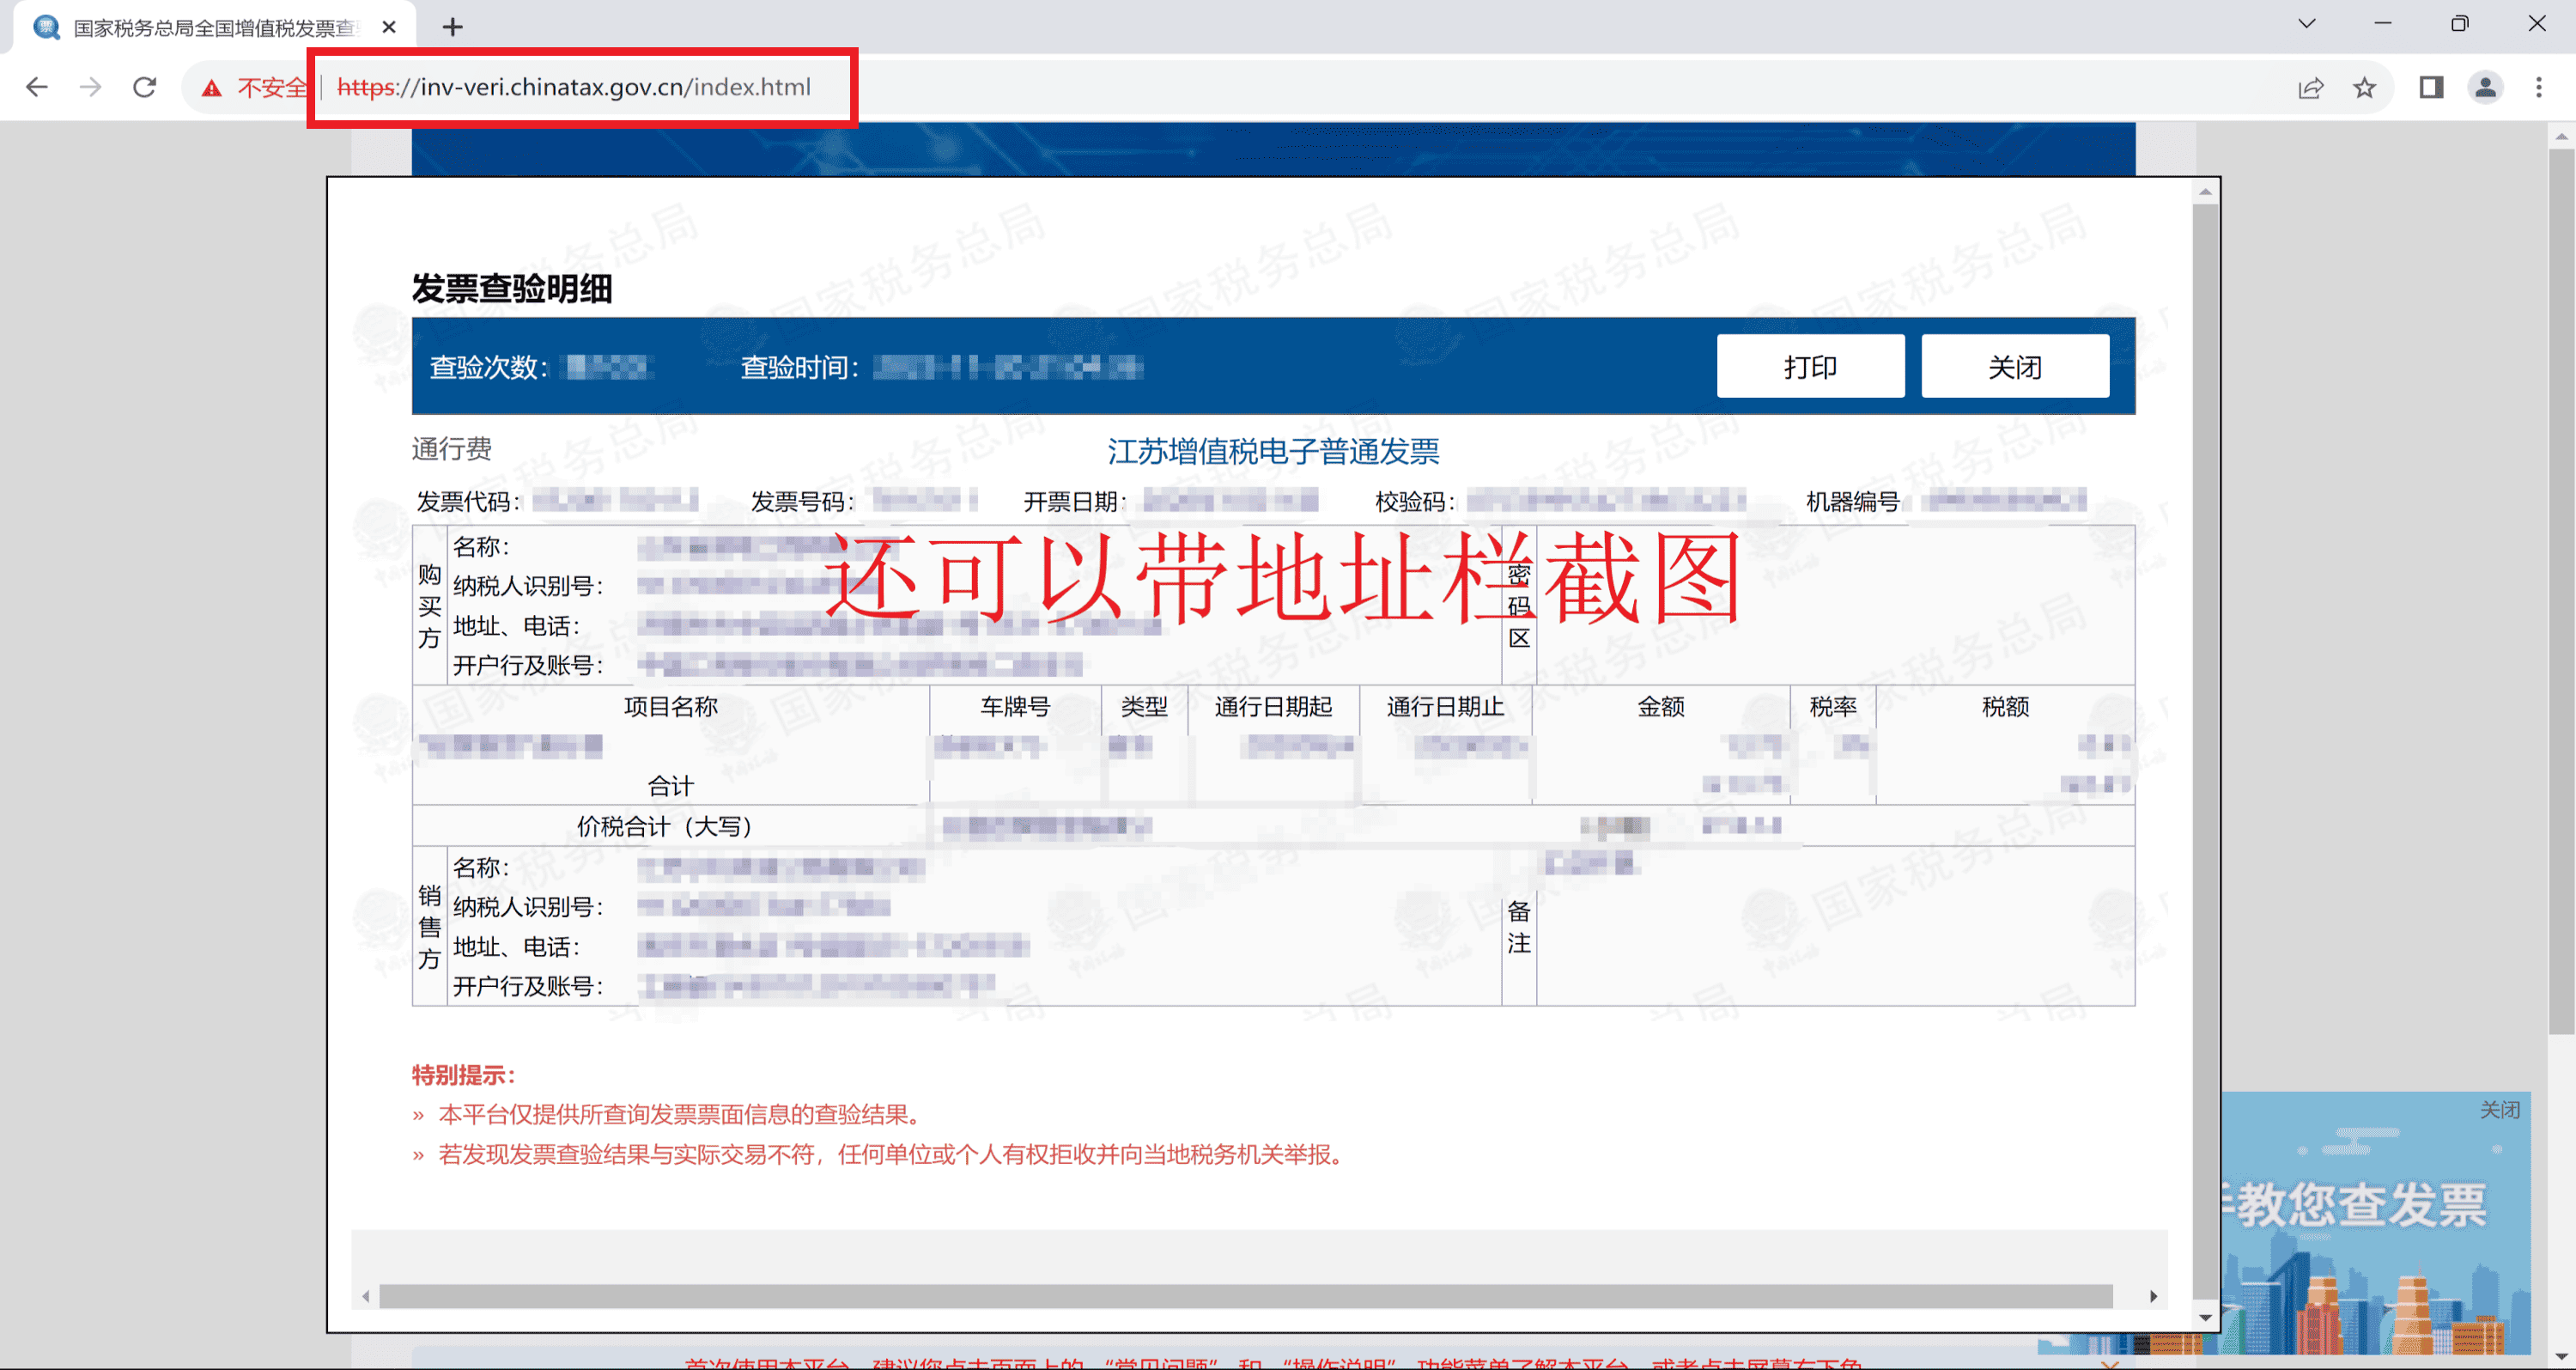Close the invoice verification tab
The width and height of the screenshot is (2576, 1370).
click(389, 27)
